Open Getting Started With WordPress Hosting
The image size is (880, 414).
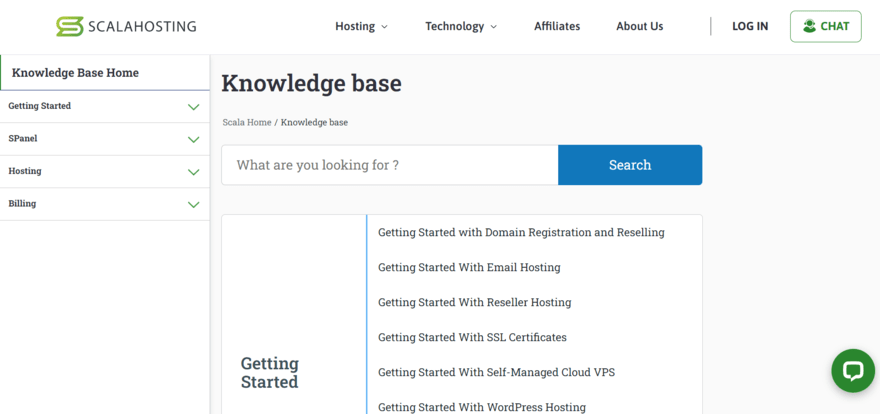pyautogui.click(x=482, y=407)
